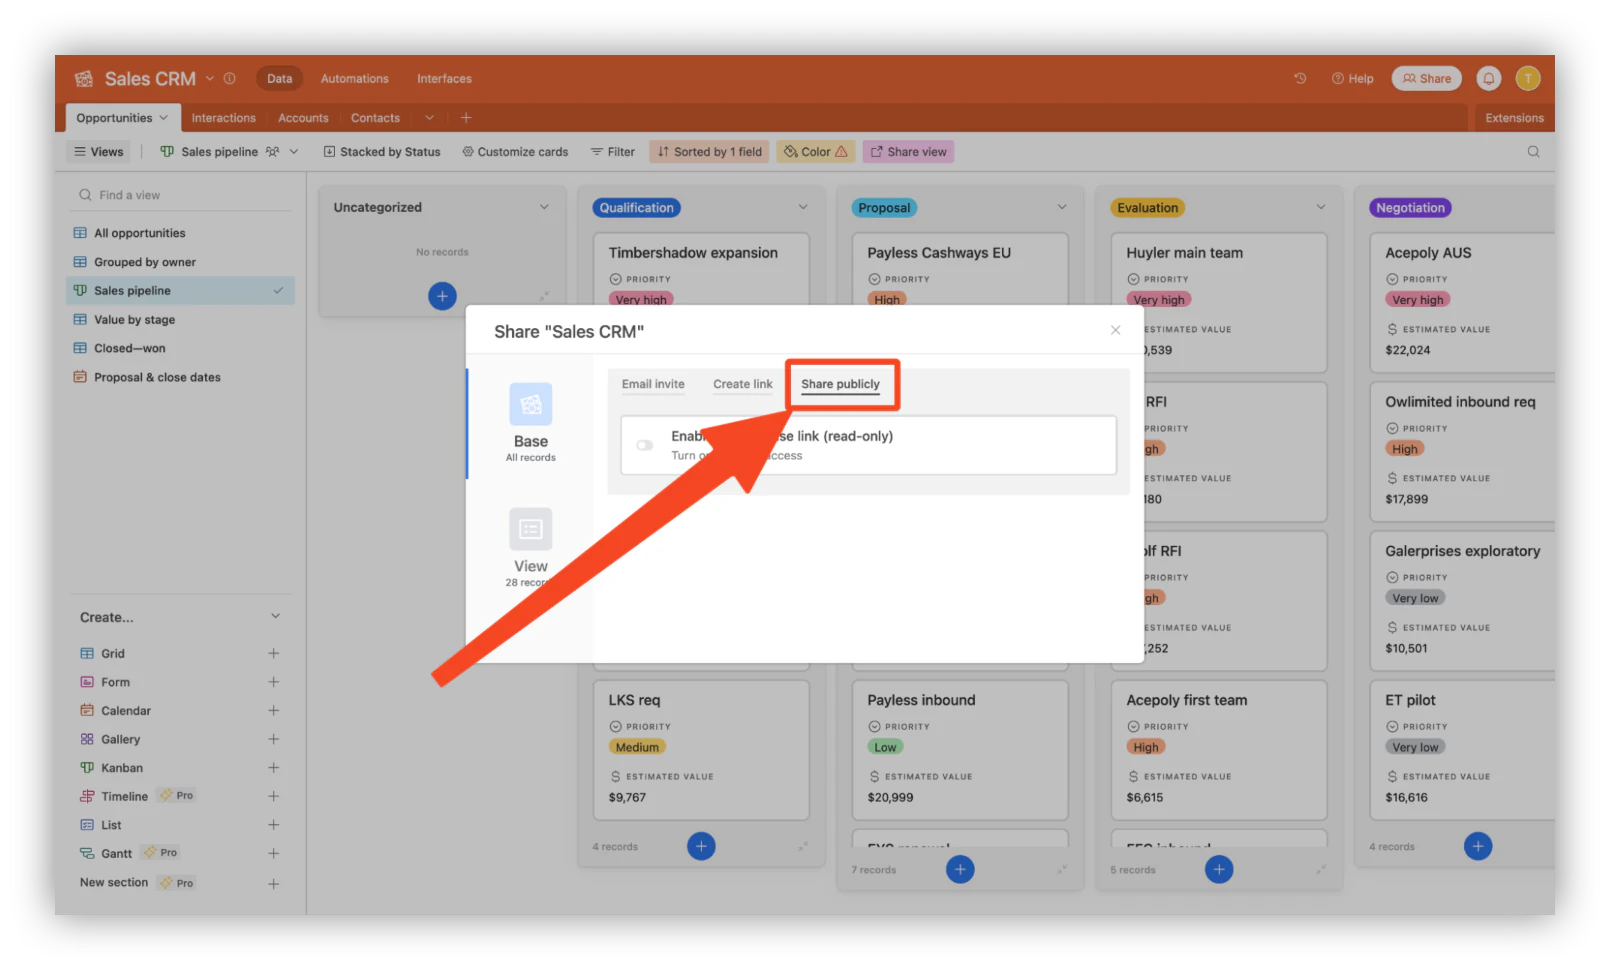Close the Share Sales CRM dialog
The height and width of the screenshot is (970, 1610).
point(1115,330)
